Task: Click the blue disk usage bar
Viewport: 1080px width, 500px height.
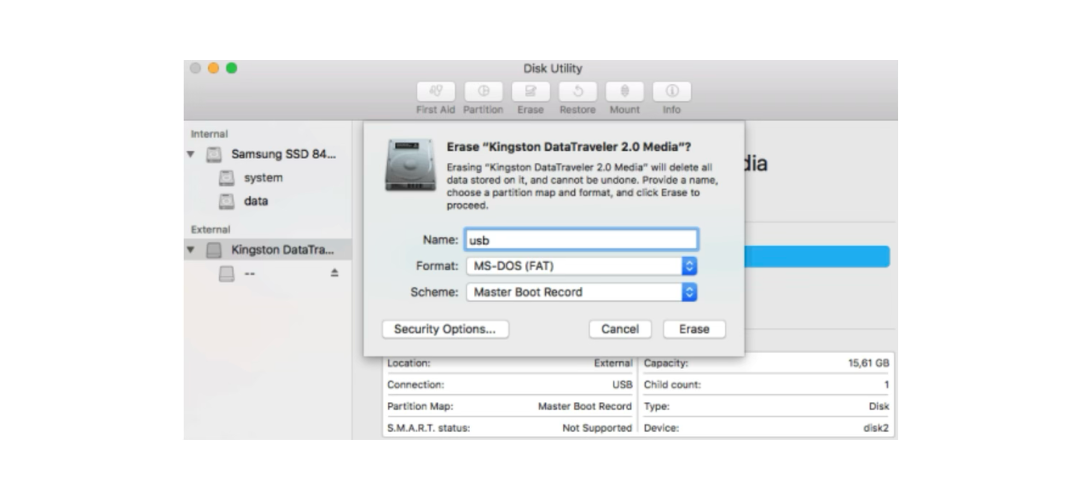Action: coord(817,256)
